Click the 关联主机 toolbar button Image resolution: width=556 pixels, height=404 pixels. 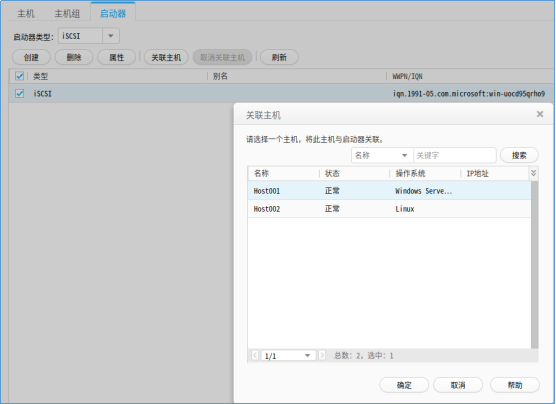point(166,57)
